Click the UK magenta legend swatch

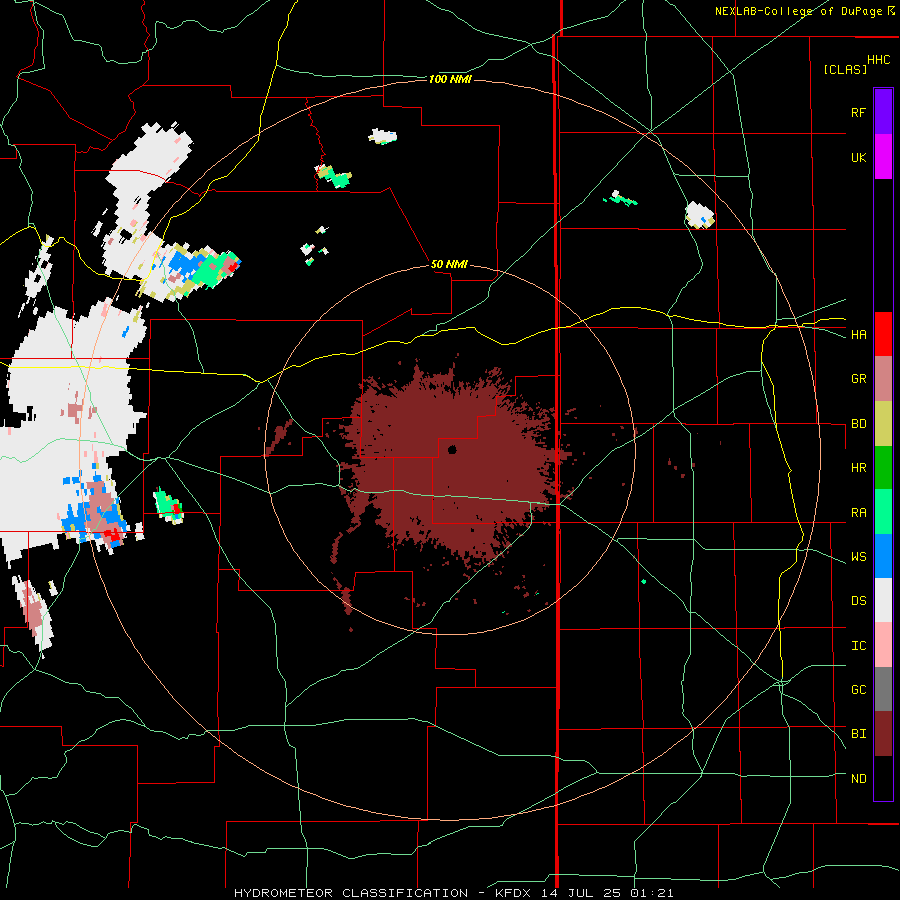point(883,157)
